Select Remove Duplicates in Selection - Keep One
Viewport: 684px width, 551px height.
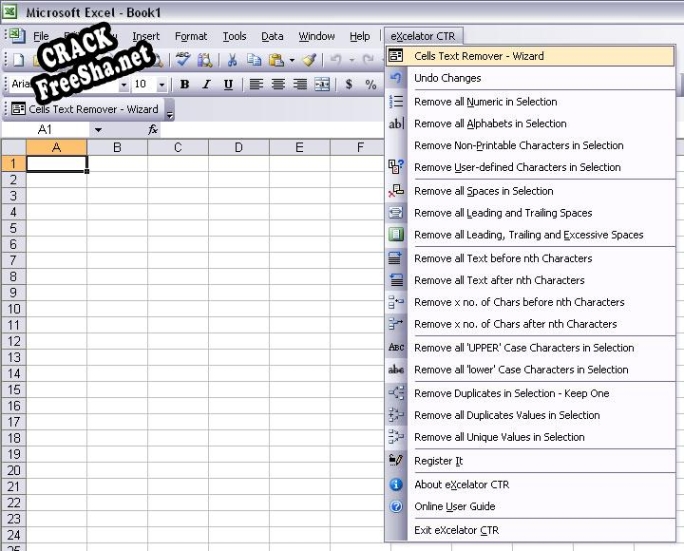tap(511, 393)
